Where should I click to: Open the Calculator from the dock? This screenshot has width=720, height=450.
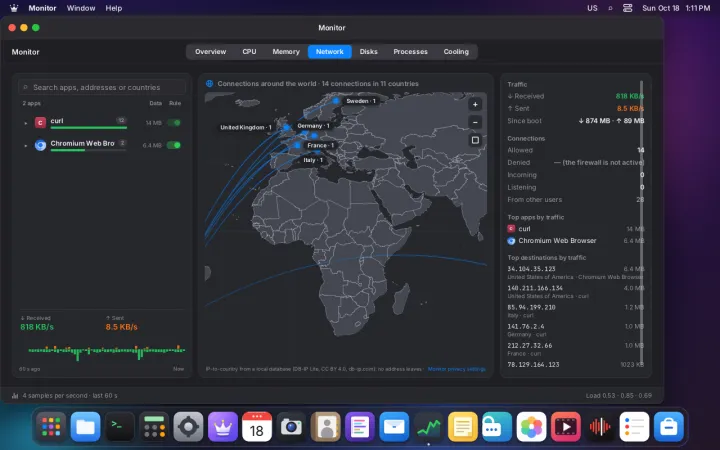pyautogui.click(x=154, y=427)
